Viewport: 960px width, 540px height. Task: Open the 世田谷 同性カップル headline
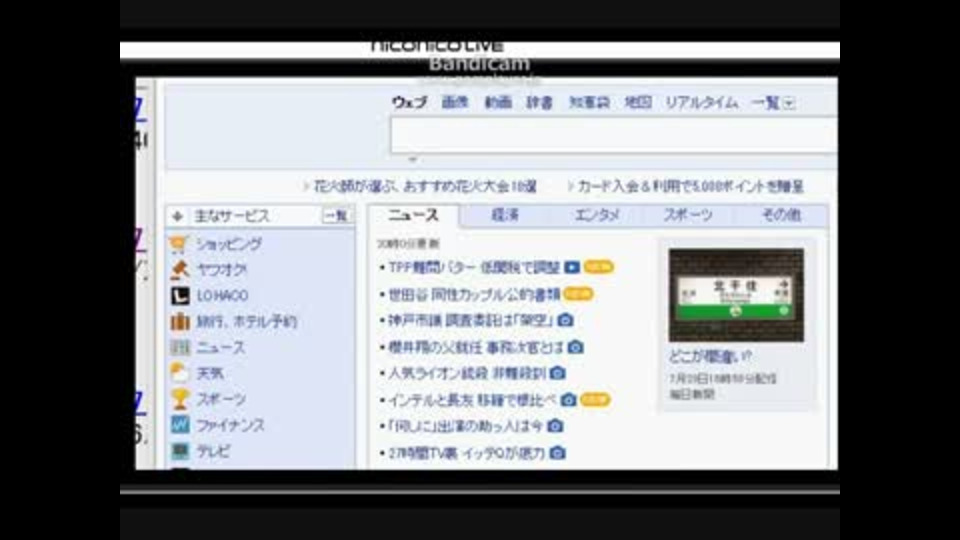tap(474, 294)
